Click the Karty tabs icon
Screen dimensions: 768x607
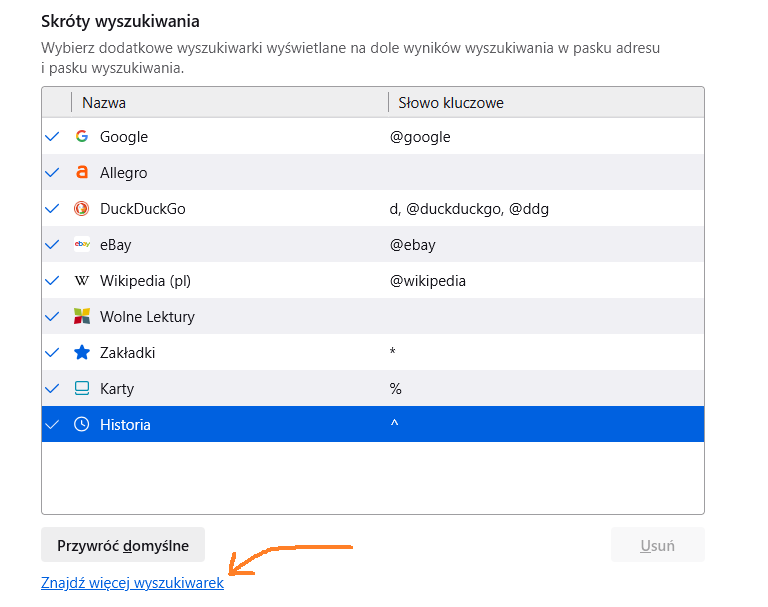tap(82, 389)
